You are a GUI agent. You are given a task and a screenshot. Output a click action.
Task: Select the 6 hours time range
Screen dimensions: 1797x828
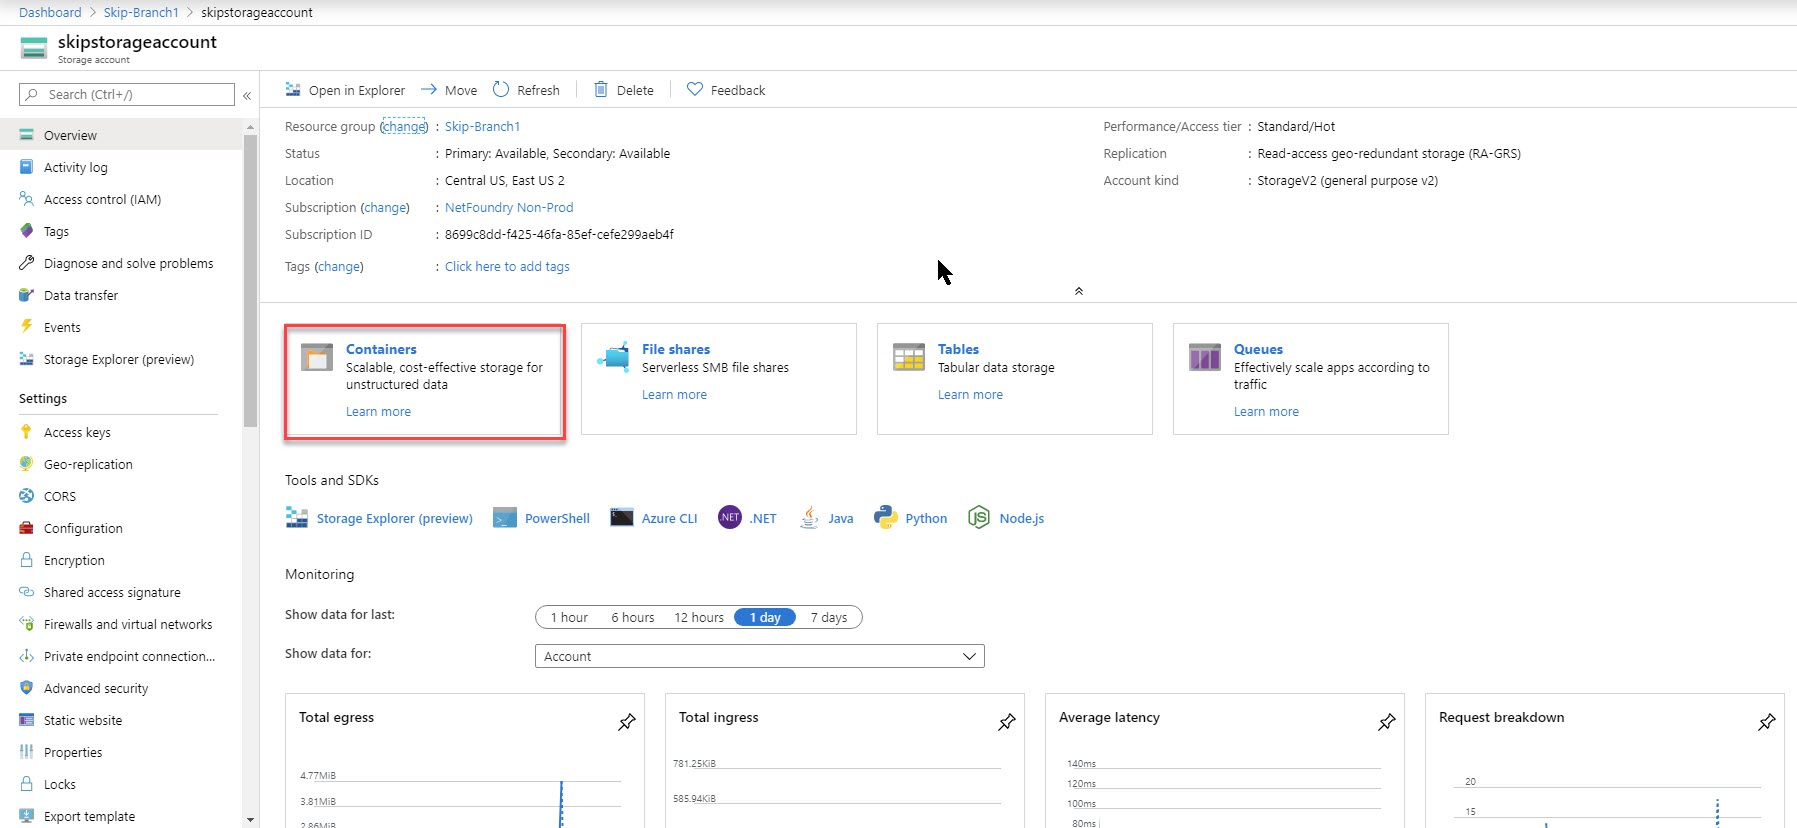click(x=633, y=617)
